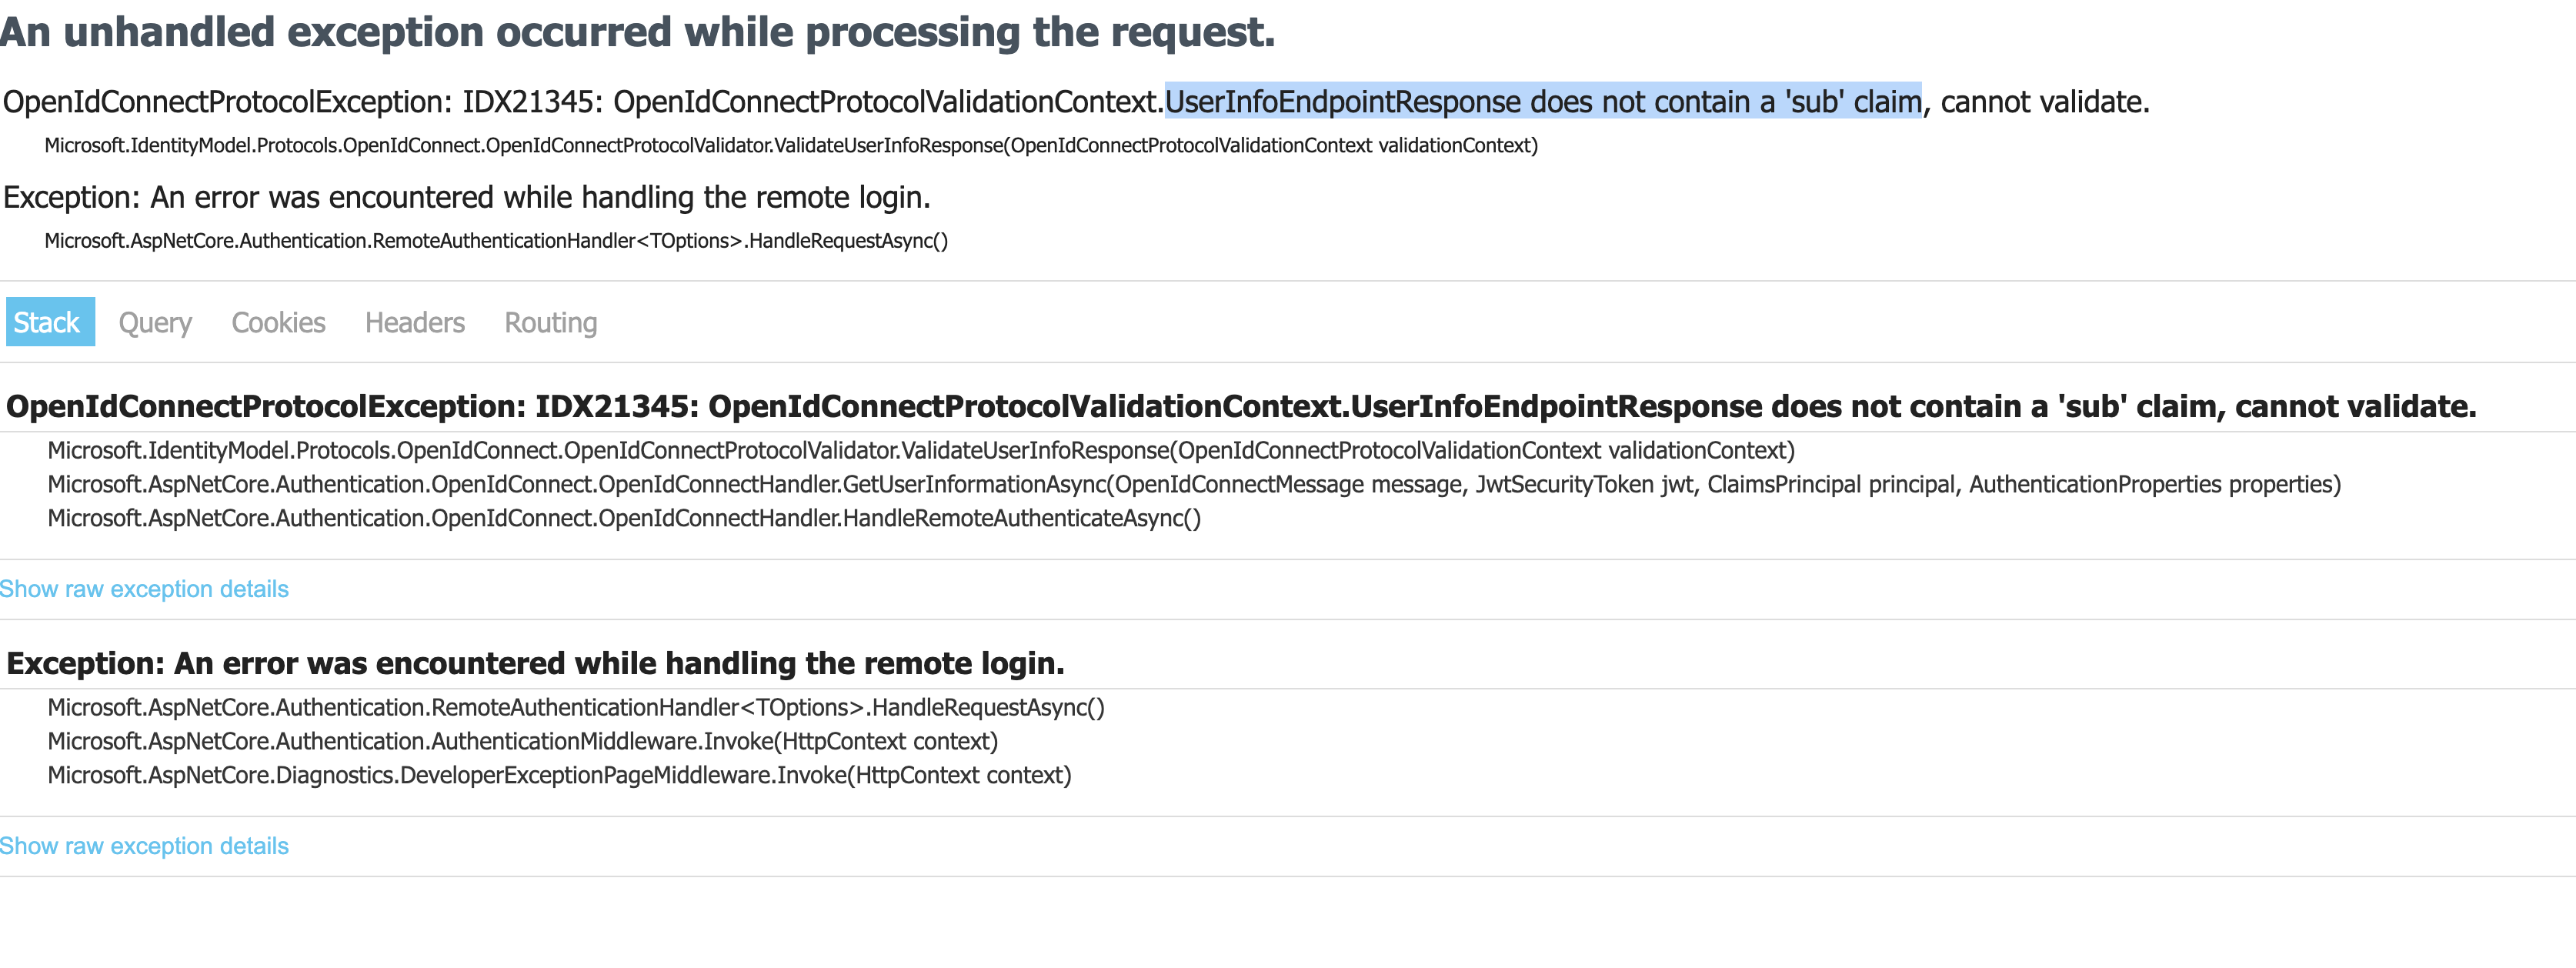This screenshot has height=968, width=2576.
Task: Click the HandleRequestAsync stack frame
Action: click(576, 707)
